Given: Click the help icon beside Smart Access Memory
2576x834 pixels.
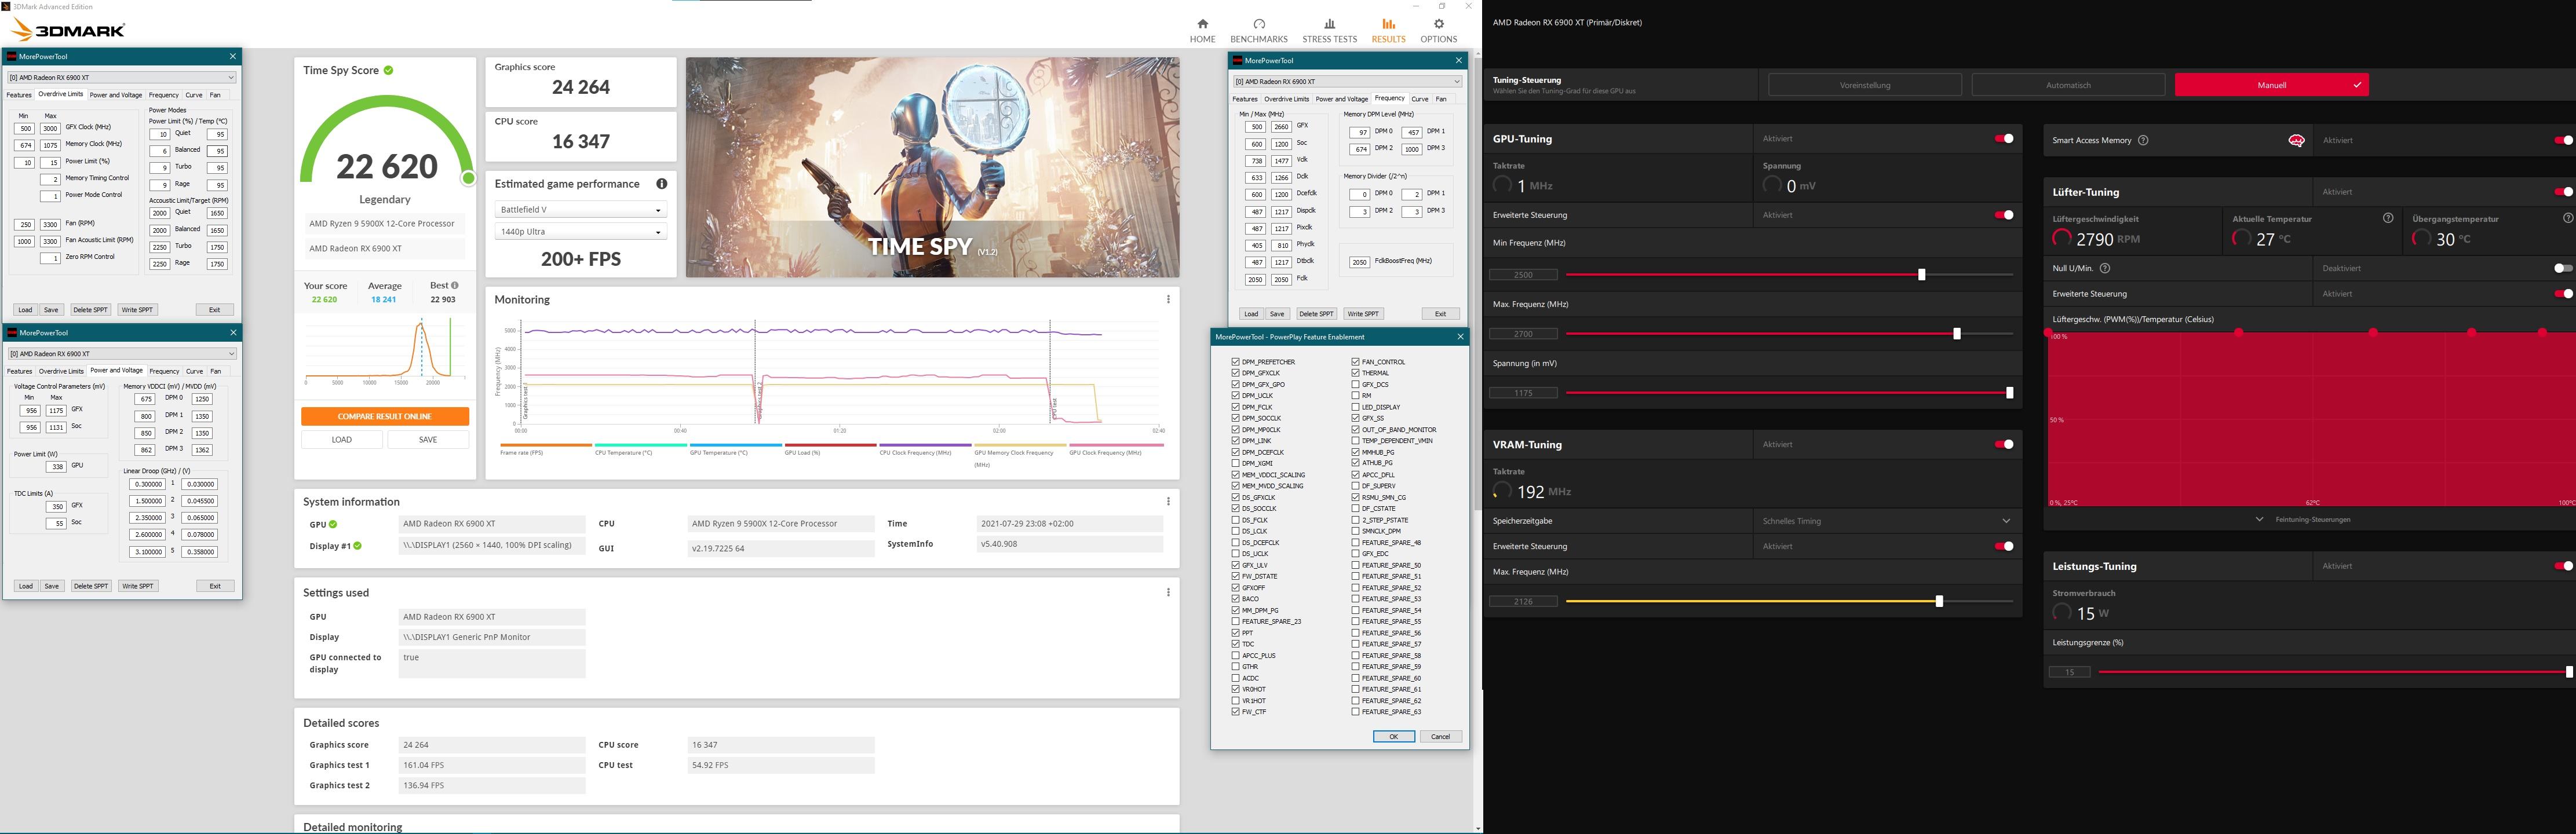Looking at the screenshot, I should point(2143,140).
